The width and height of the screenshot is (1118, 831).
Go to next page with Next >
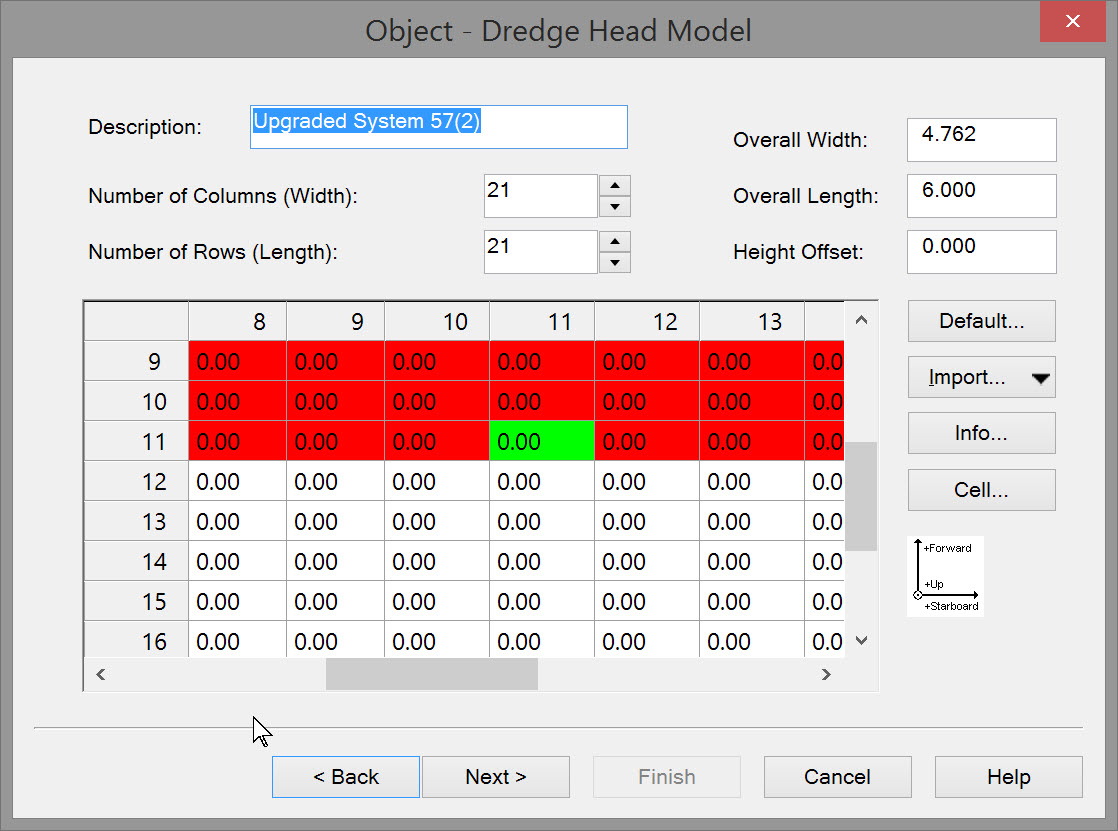[x=496, y=777]
